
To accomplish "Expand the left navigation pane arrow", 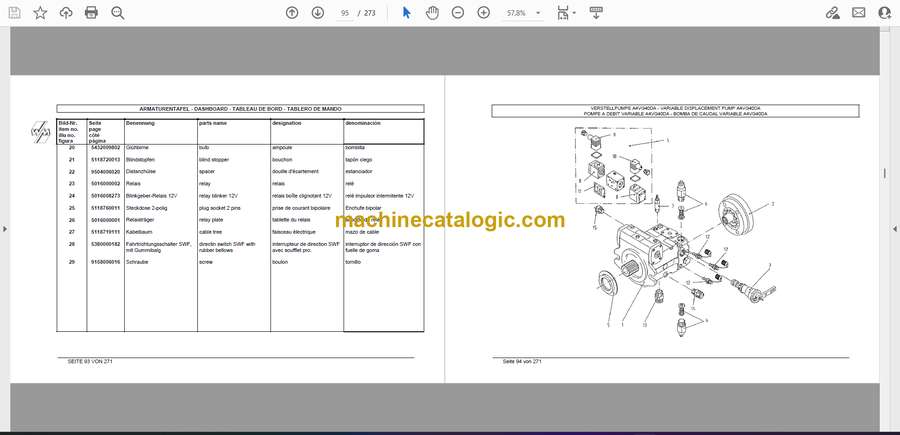I will (5, 229).
